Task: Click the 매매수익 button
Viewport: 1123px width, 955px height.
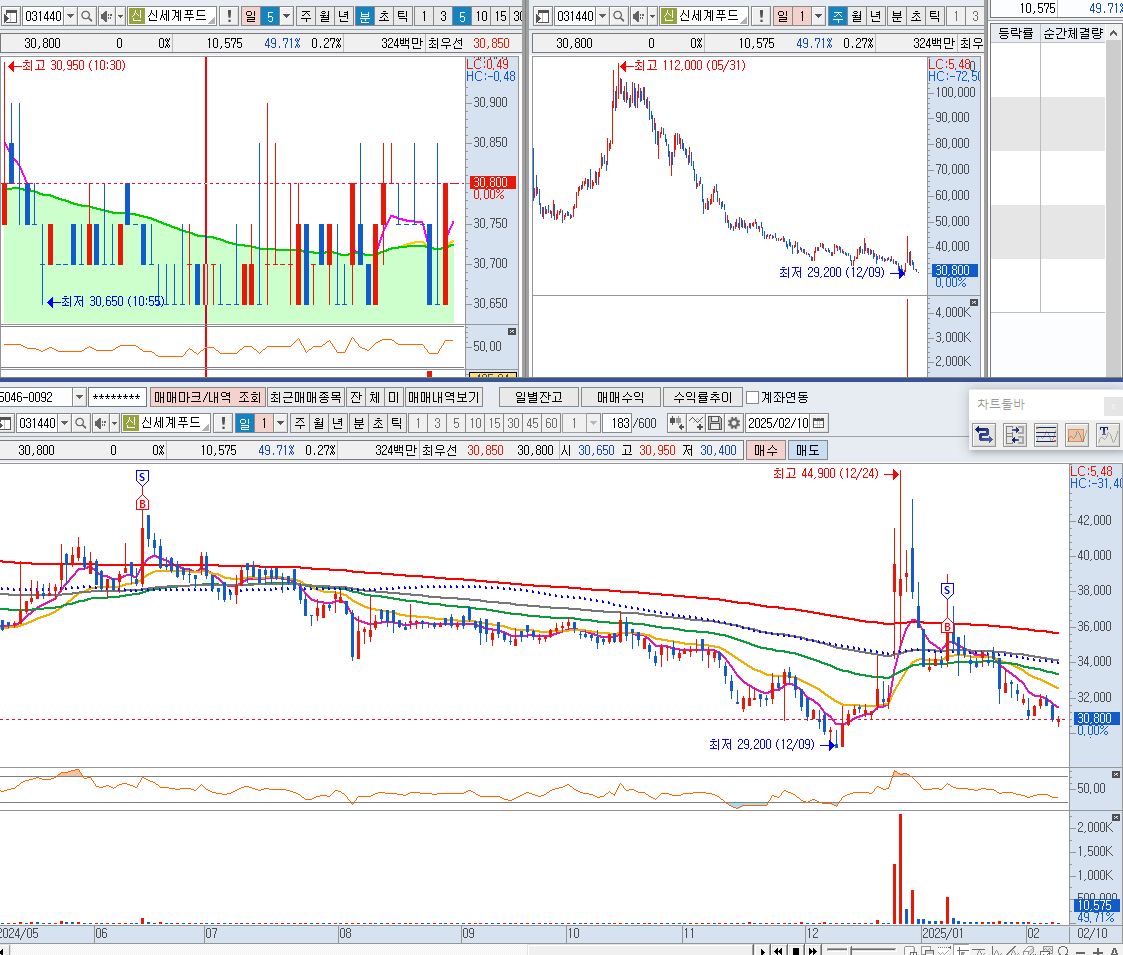Action: [620, 397]
